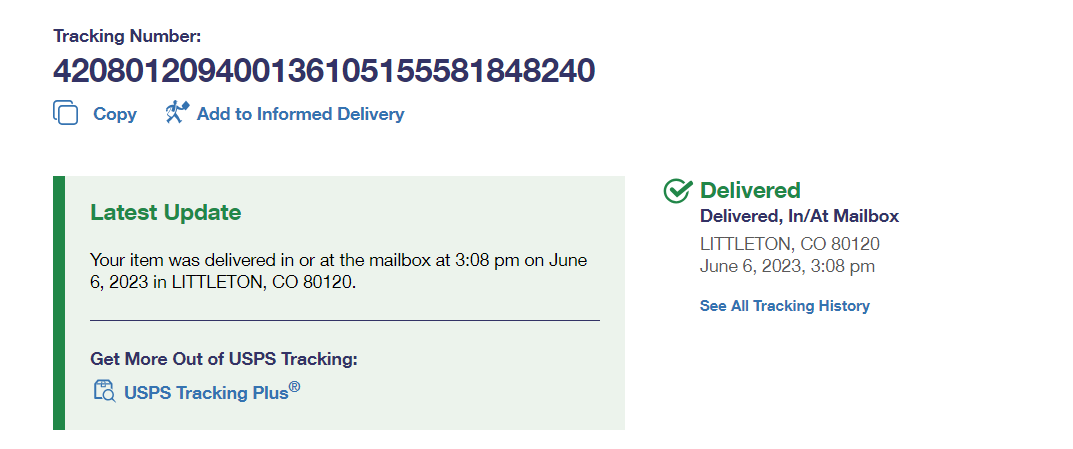Image resolution: width=1073 pixels, height=449 pixels.
Task: Click the tracking number 420801209400136105155581848240
Action: pos(323,70)
